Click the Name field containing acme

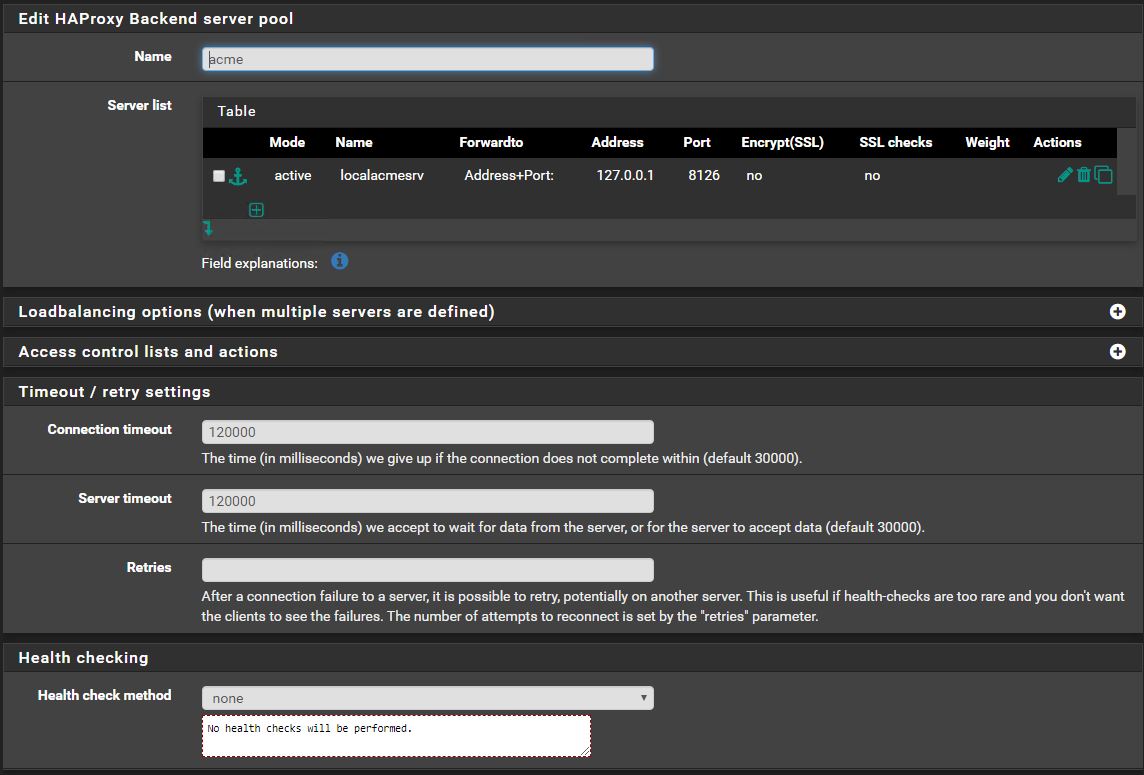(x=427, y=59)
